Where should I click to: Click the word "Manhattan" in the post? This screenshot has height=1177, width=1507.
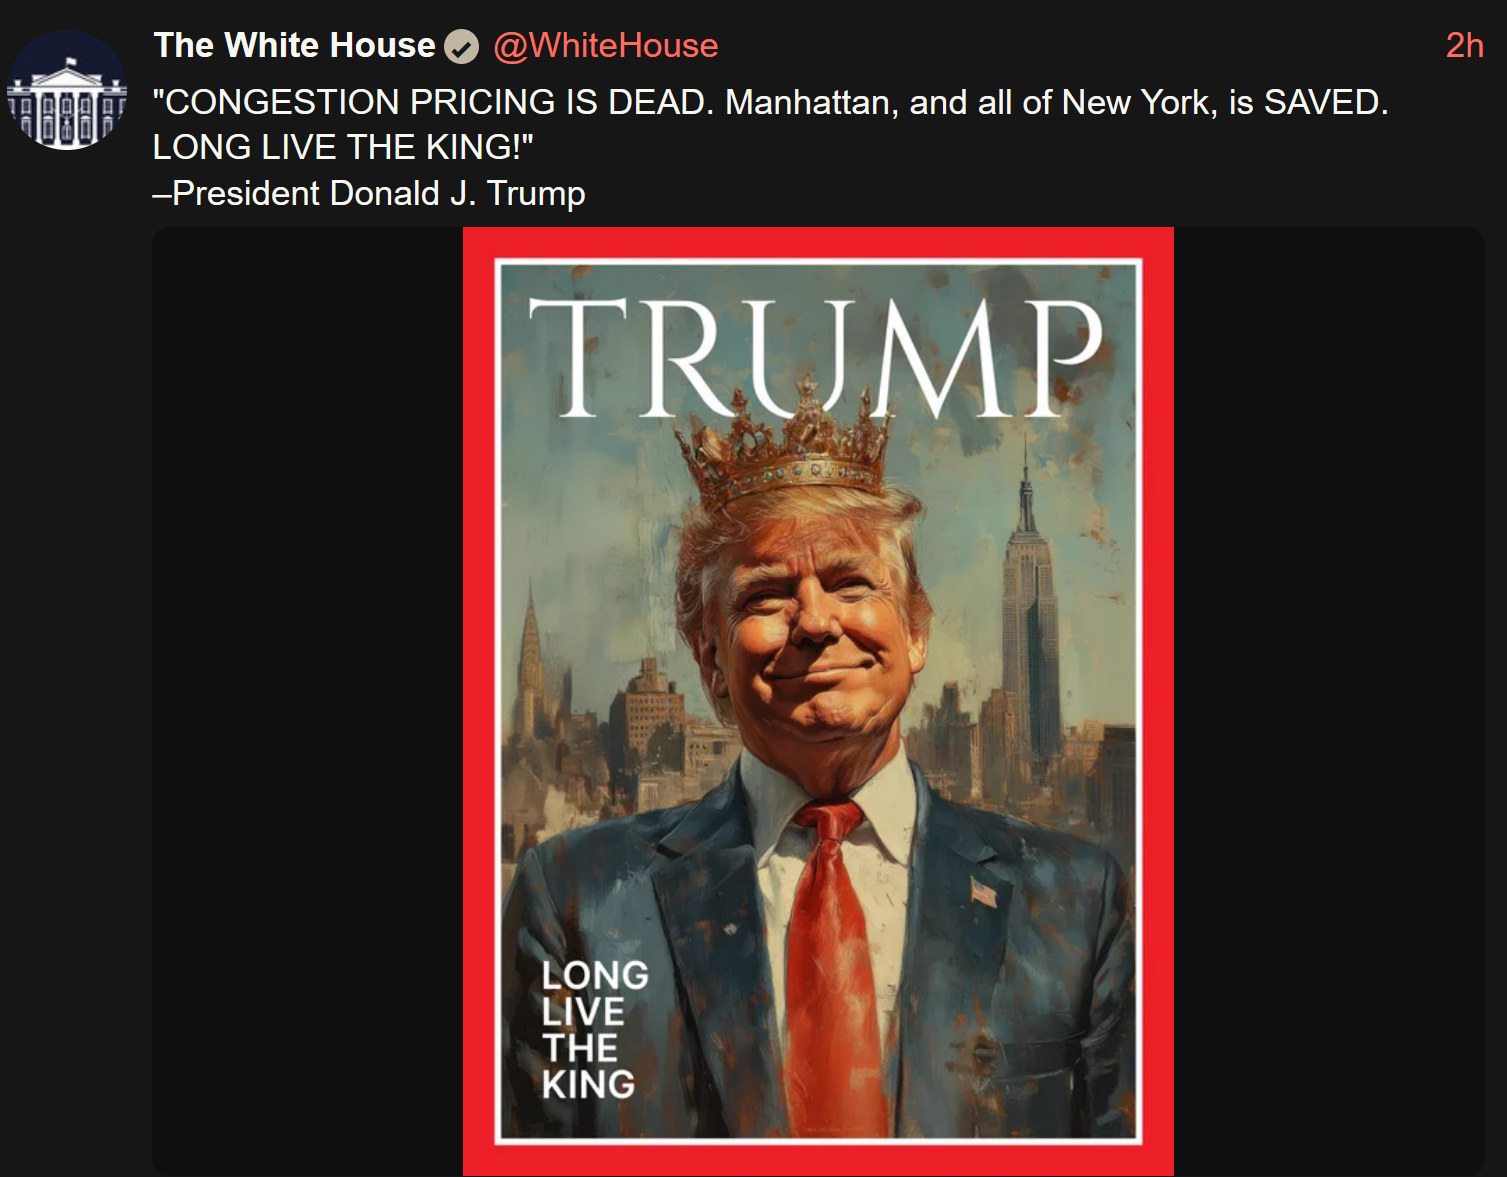[x=808, y=102]
